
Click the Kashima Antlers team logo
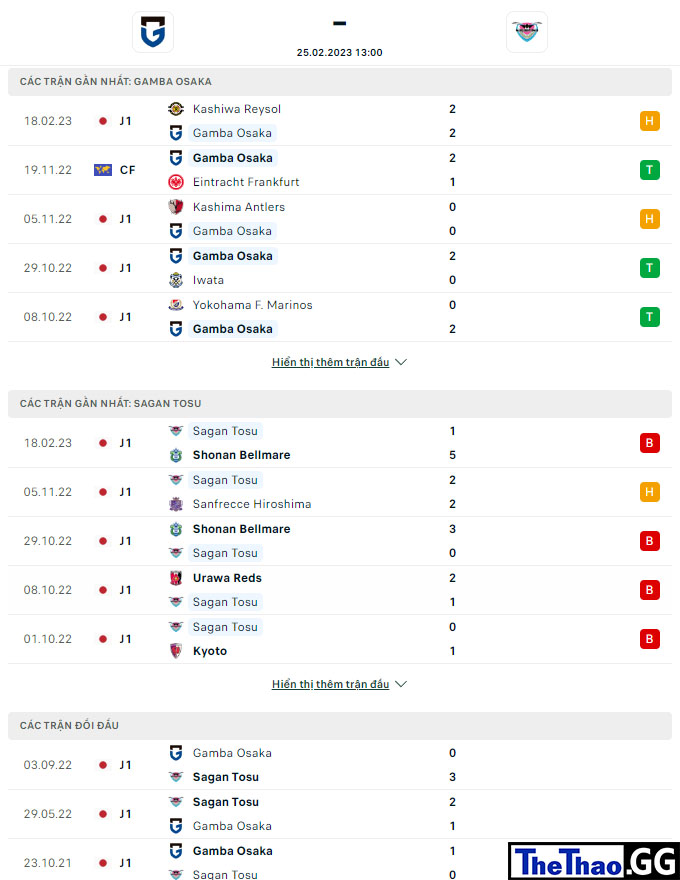pos(176,207)
